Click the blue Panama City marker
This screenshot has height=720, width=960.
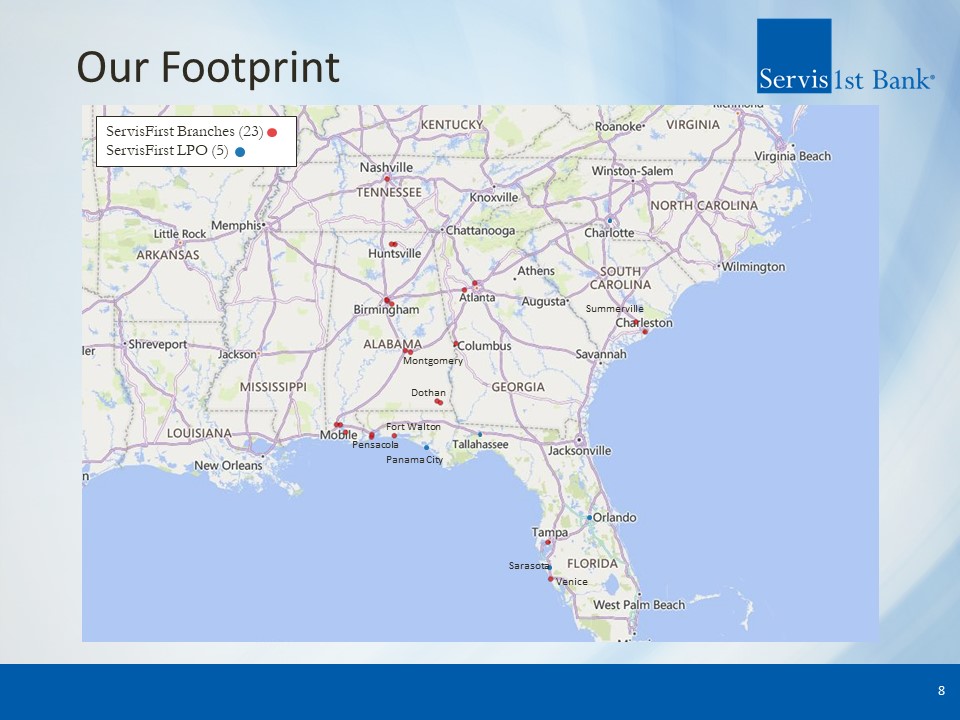[426, 447]
